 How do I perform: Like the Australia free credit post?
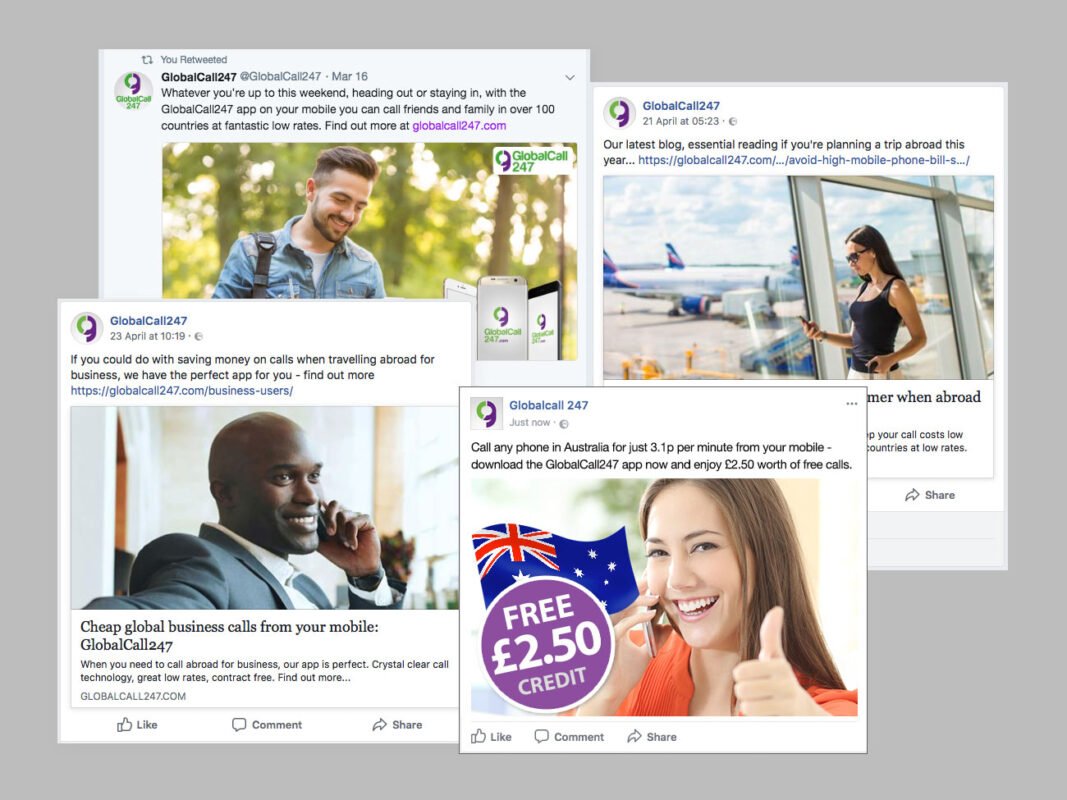[491, 737]
